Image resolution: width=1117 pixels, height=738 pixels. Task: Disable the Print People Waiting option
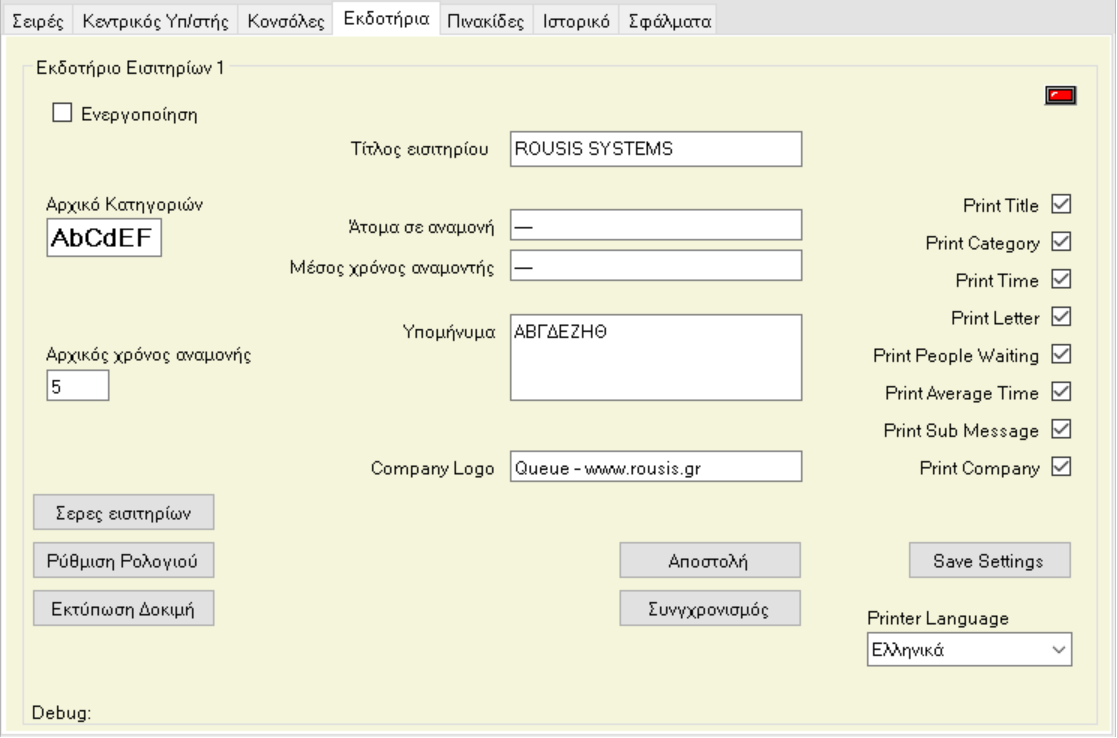coord(1062,354)
